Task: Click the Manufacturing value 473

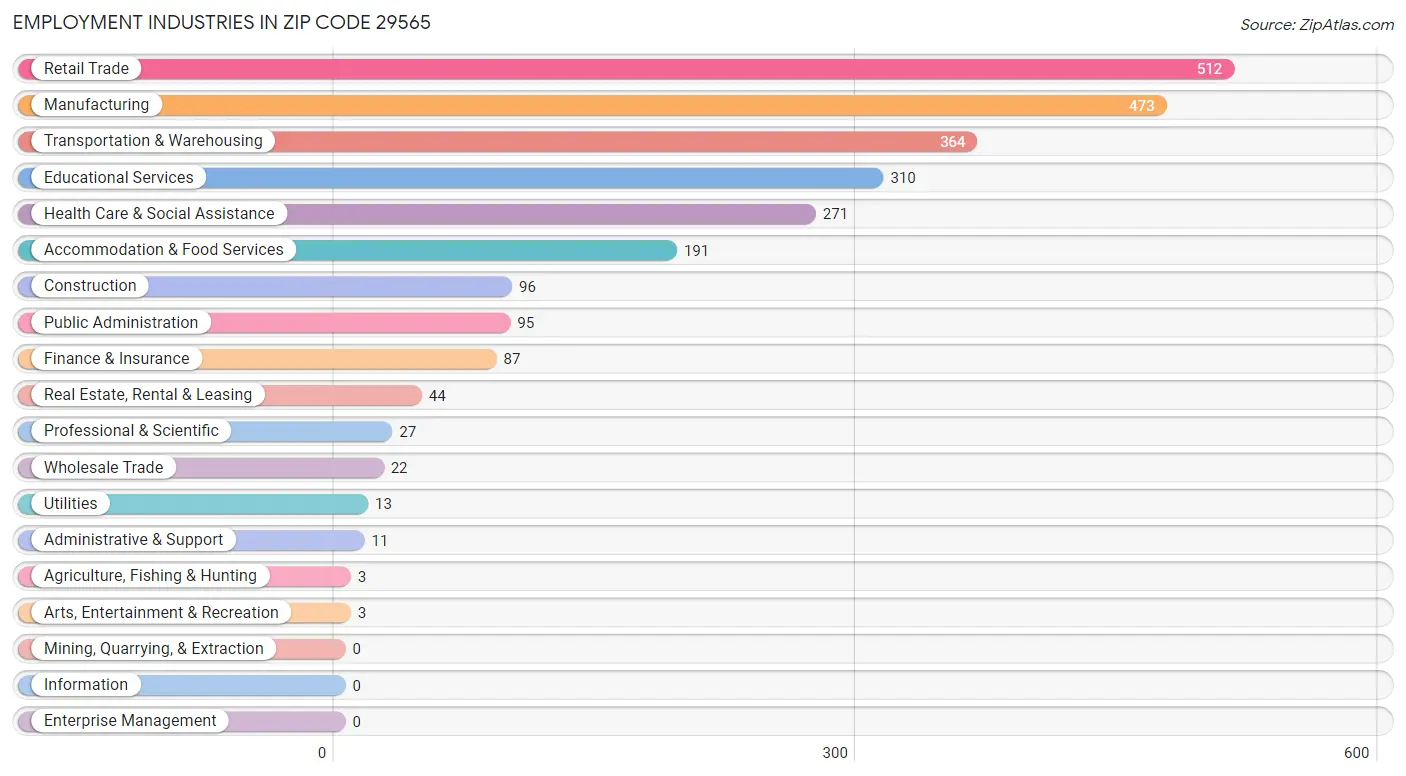Action: point(1142,106)
